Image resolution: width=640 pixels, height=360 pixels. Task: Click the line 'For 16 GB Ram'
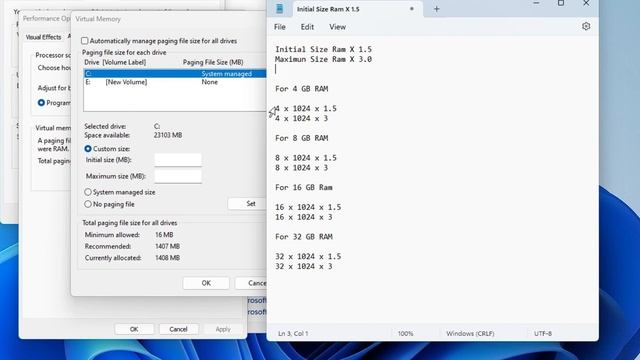304,187
